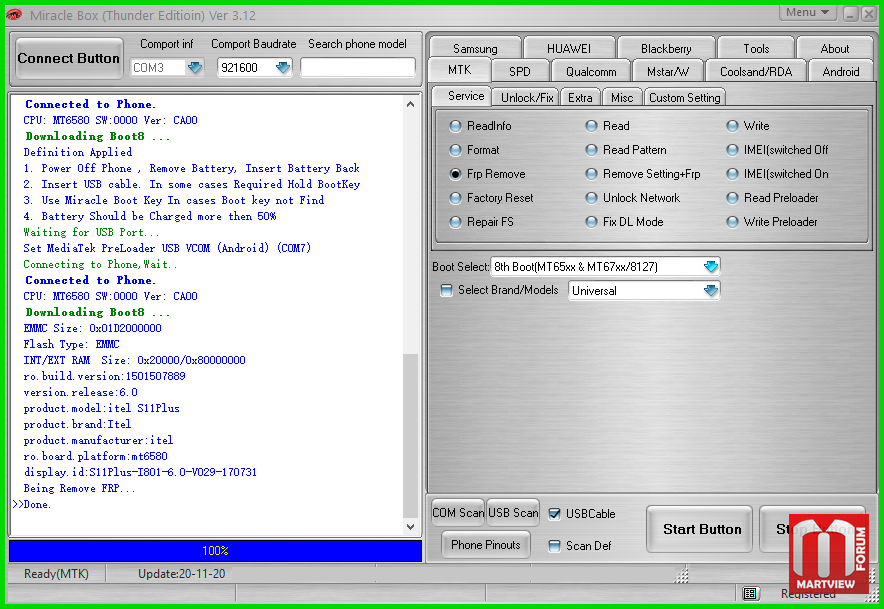884x609 pixels.
Task: Switch to the MTK tab
Action: click(x=459, y=70)
